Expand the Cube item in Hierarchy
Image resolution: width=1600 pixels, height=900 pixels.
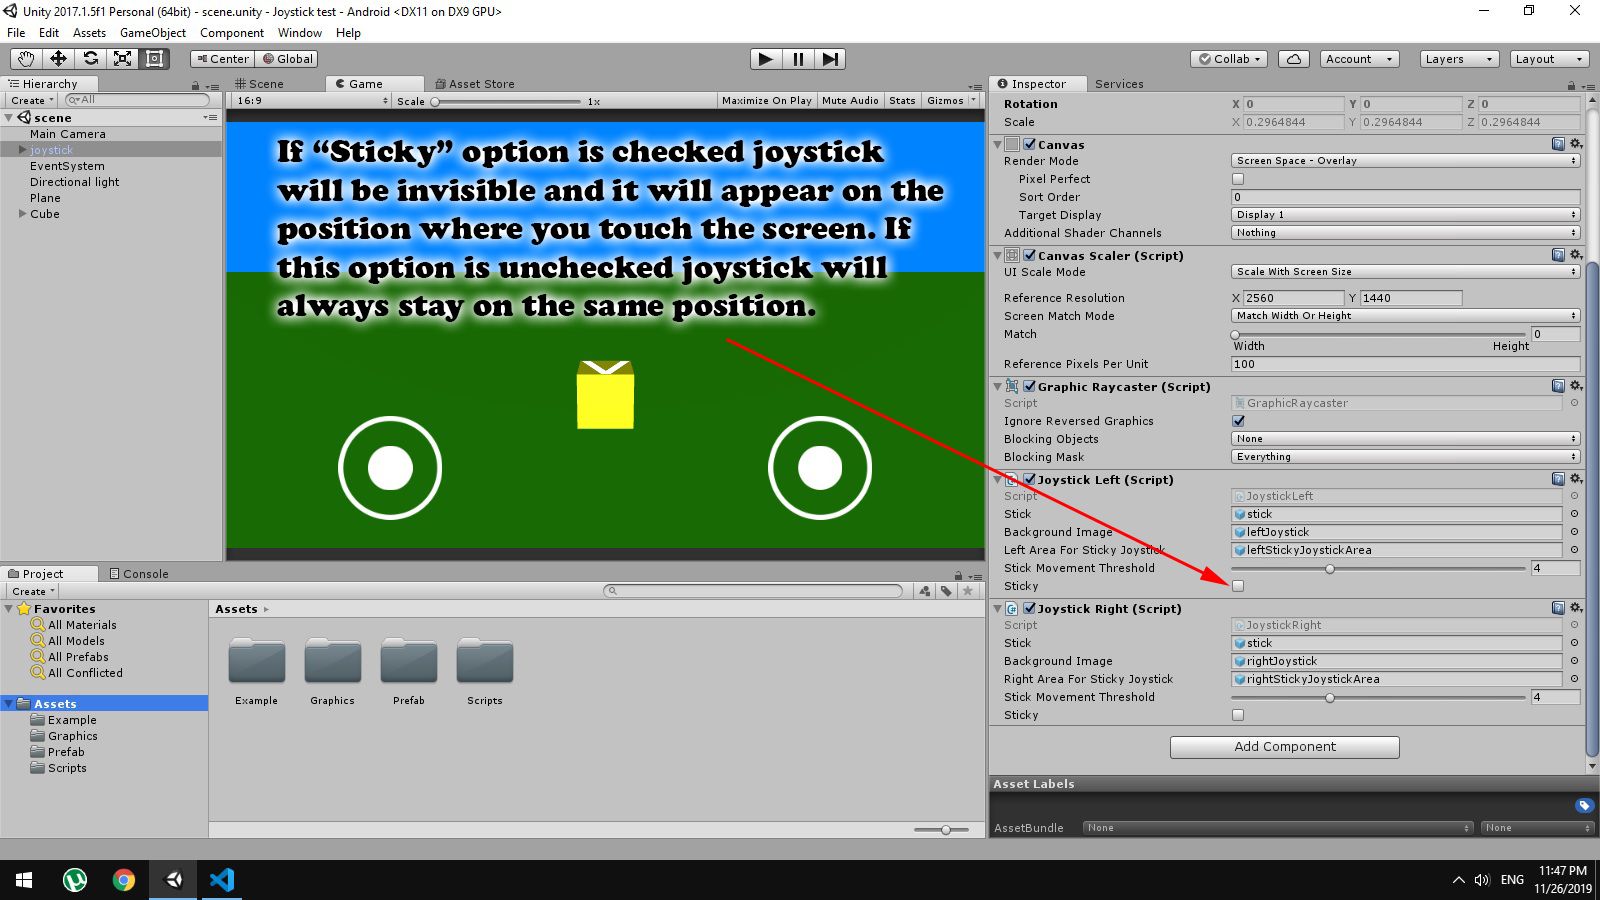(x=23, y=214)
